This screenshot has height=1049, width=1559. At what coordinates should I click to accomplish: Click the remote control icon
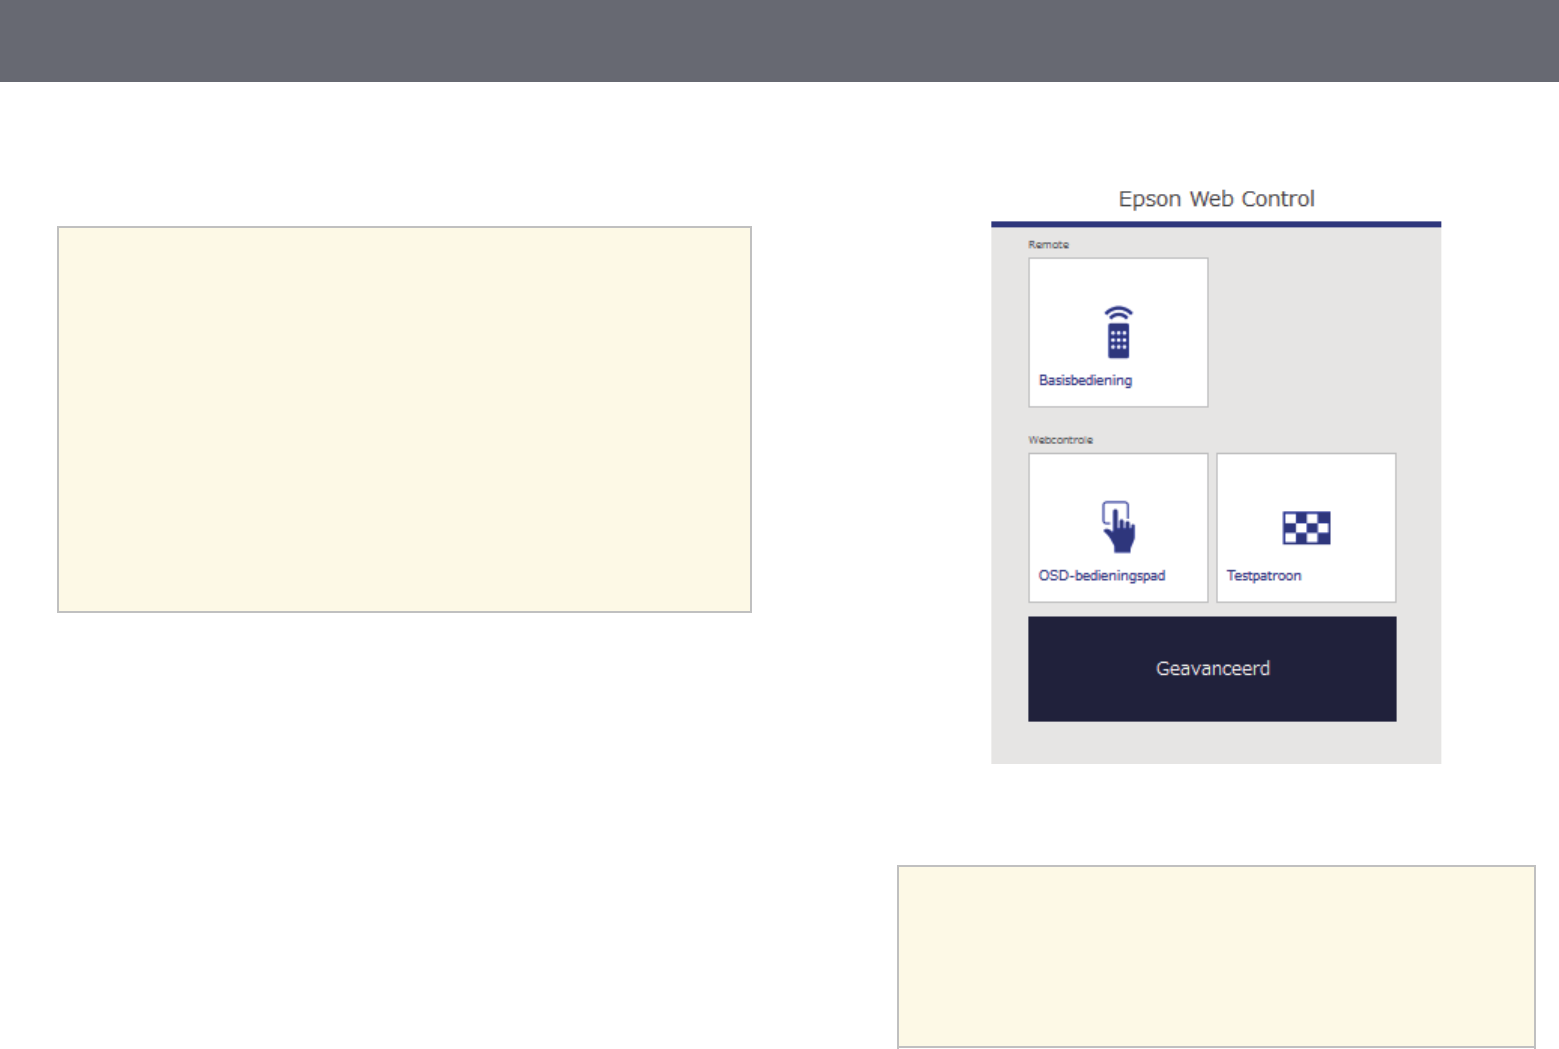1118,332
